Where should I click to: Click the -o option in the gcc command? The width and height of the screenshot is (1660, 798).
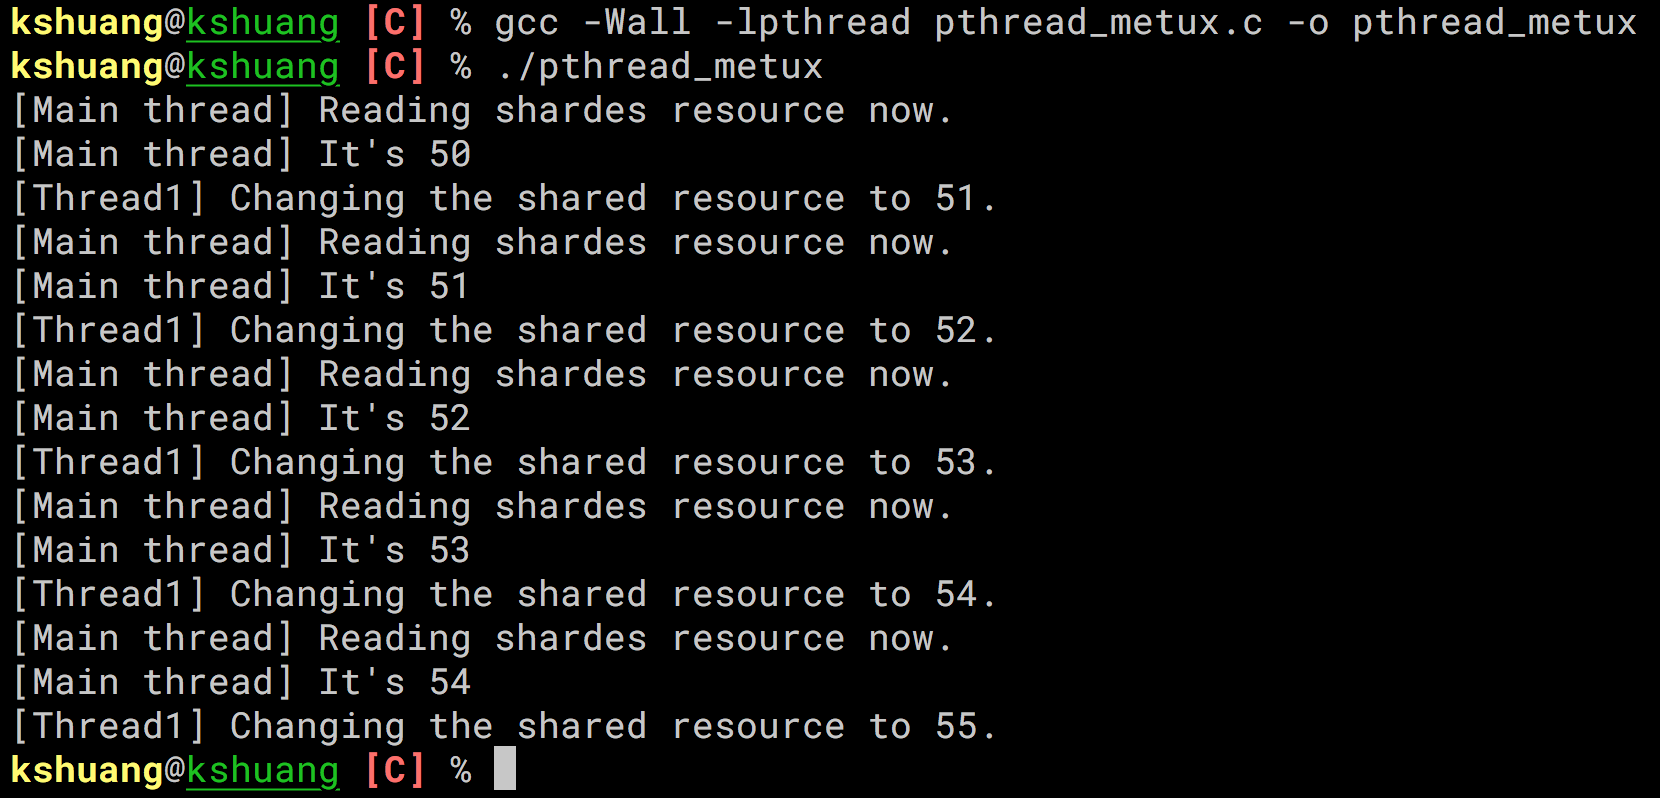tap(1307, 22)
